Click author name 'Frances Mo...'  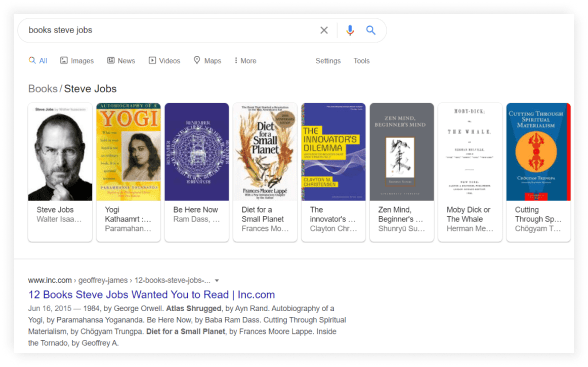coord(265,229)
